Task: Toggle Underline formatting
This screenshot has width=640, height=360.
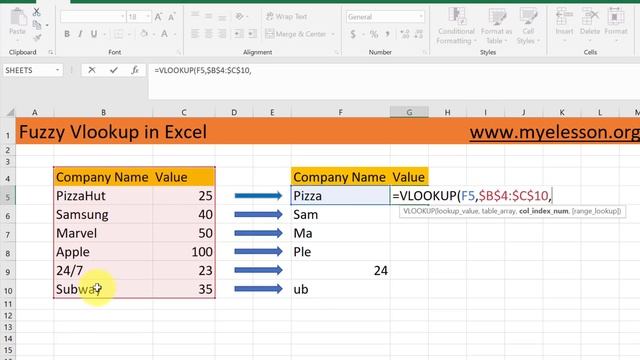Action: pyautogui.click(x=94, y=34)
